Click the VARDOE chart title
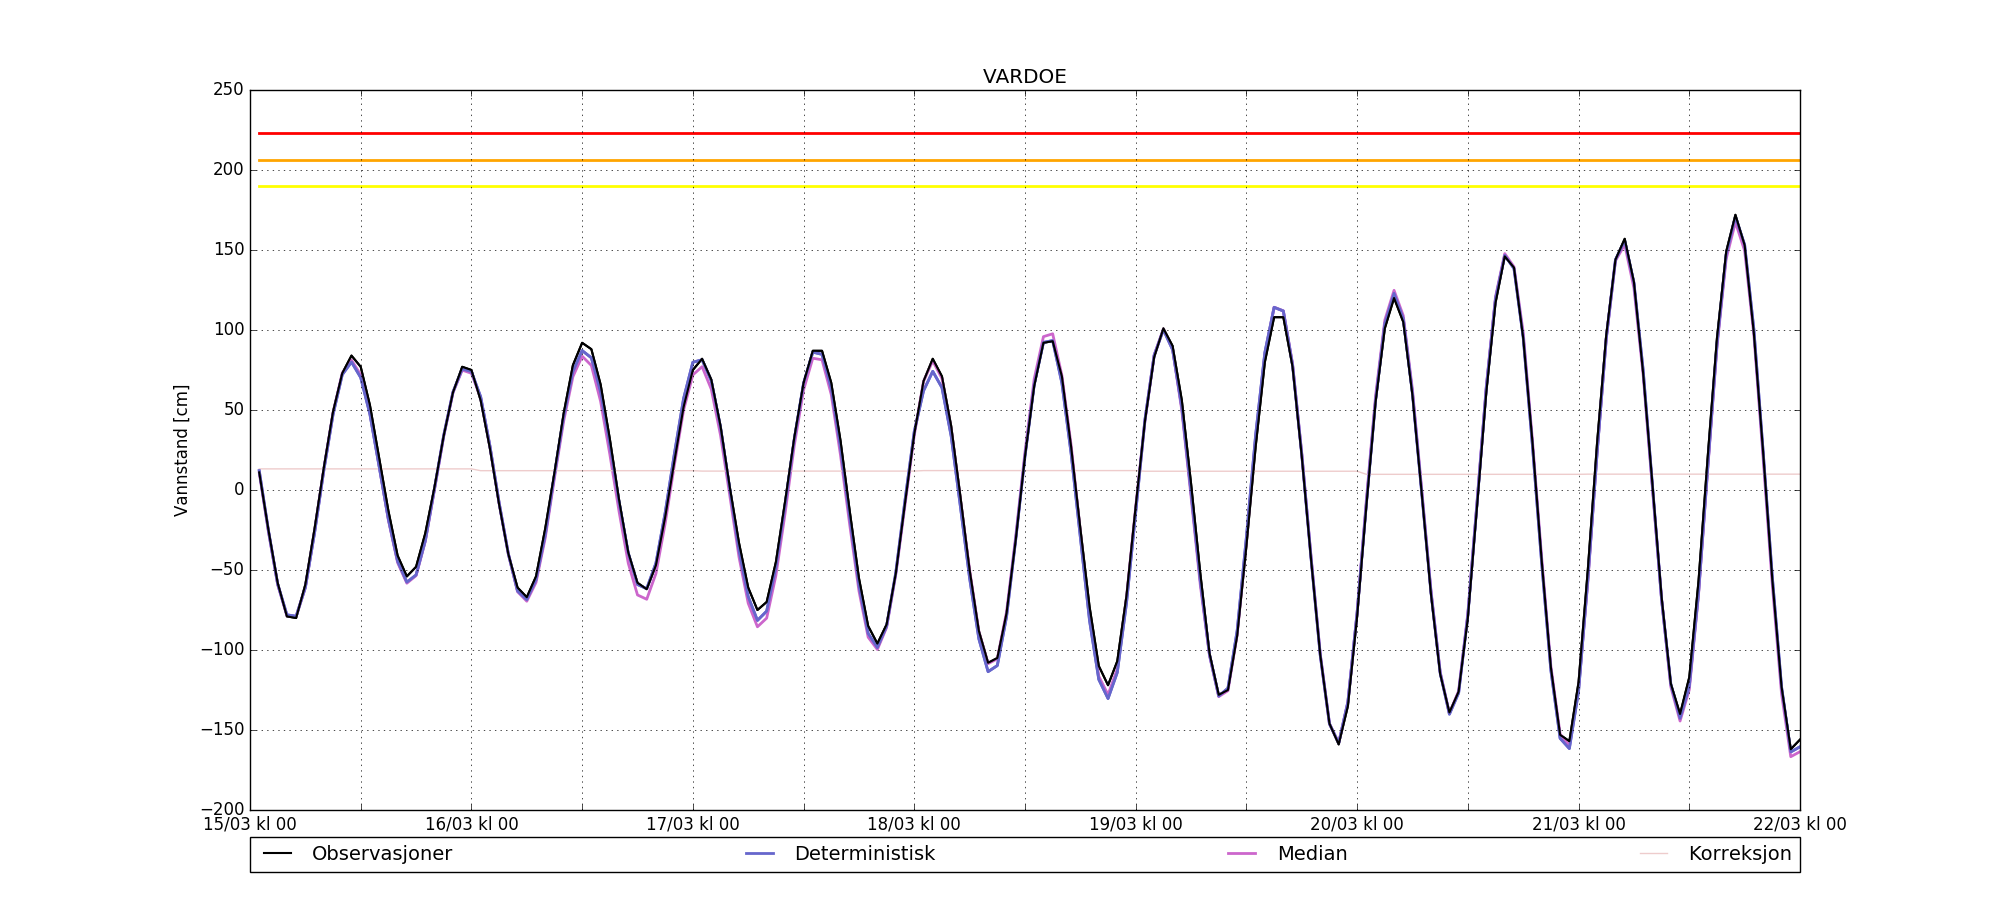 pyautogui.click(x=1024, y=77)
